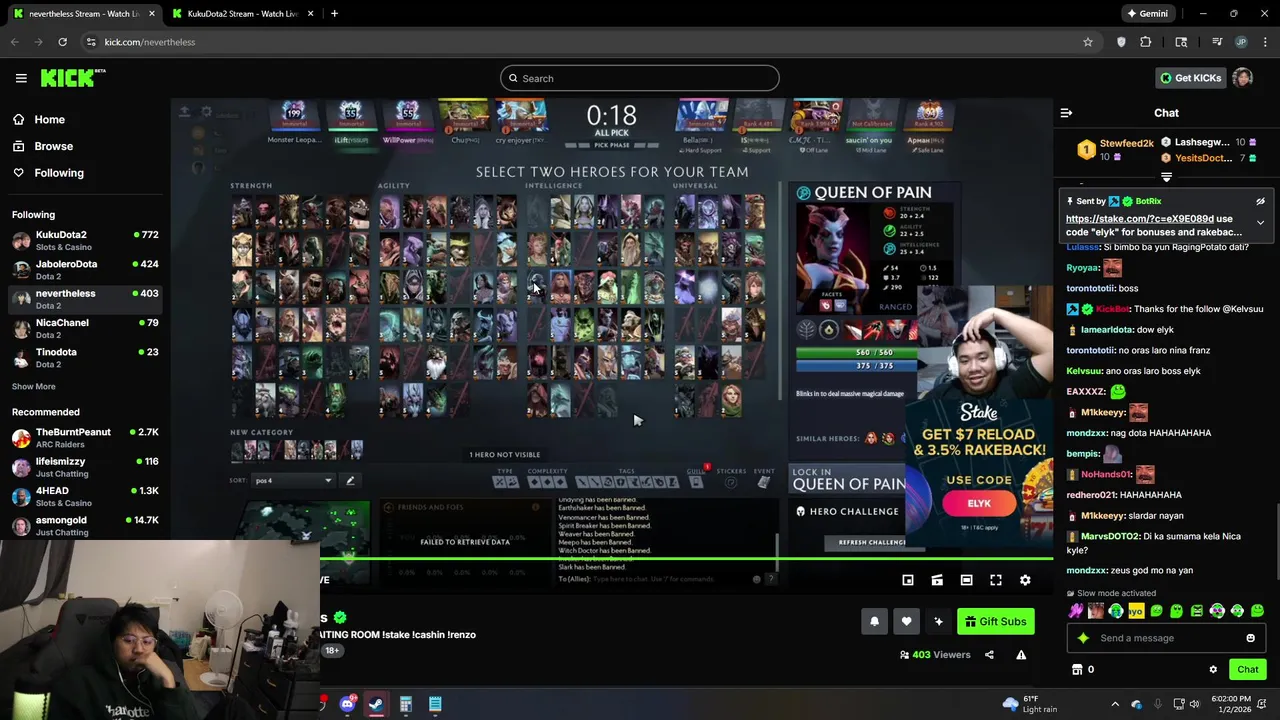
Task: Open stream player settings gear
Action: 1025,580
